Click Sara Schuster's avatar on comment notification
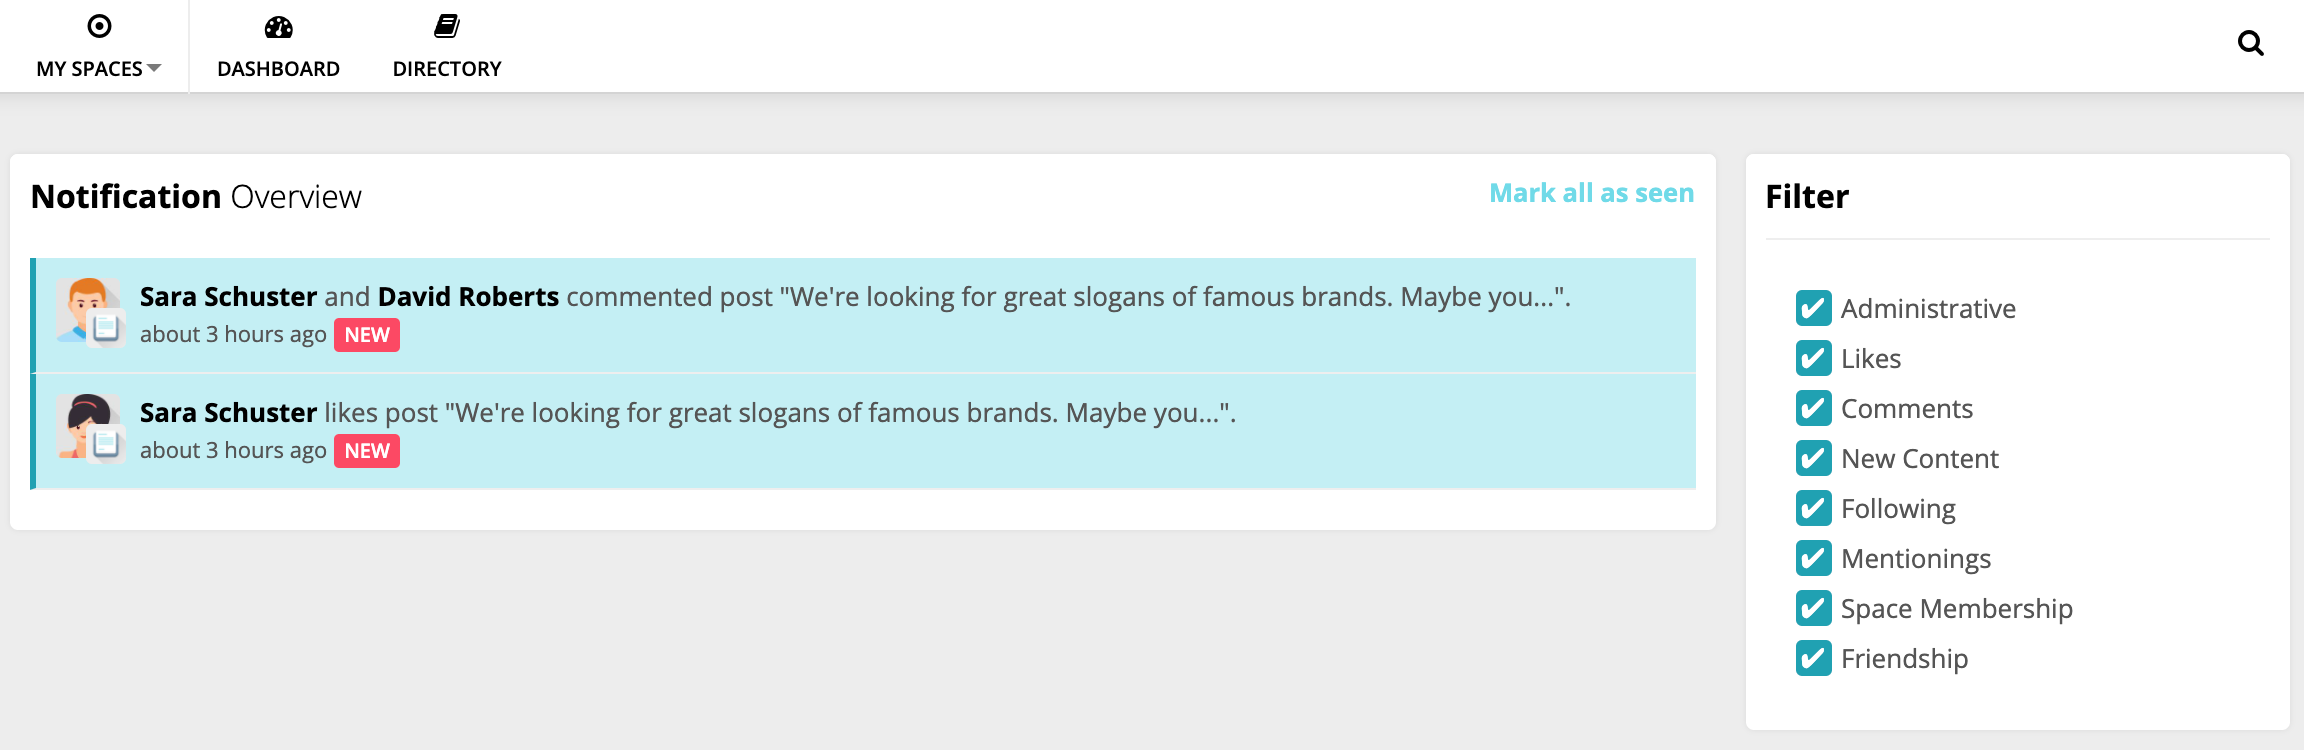The height and width of the screenshot is (750, 2304). coord(87,309)
